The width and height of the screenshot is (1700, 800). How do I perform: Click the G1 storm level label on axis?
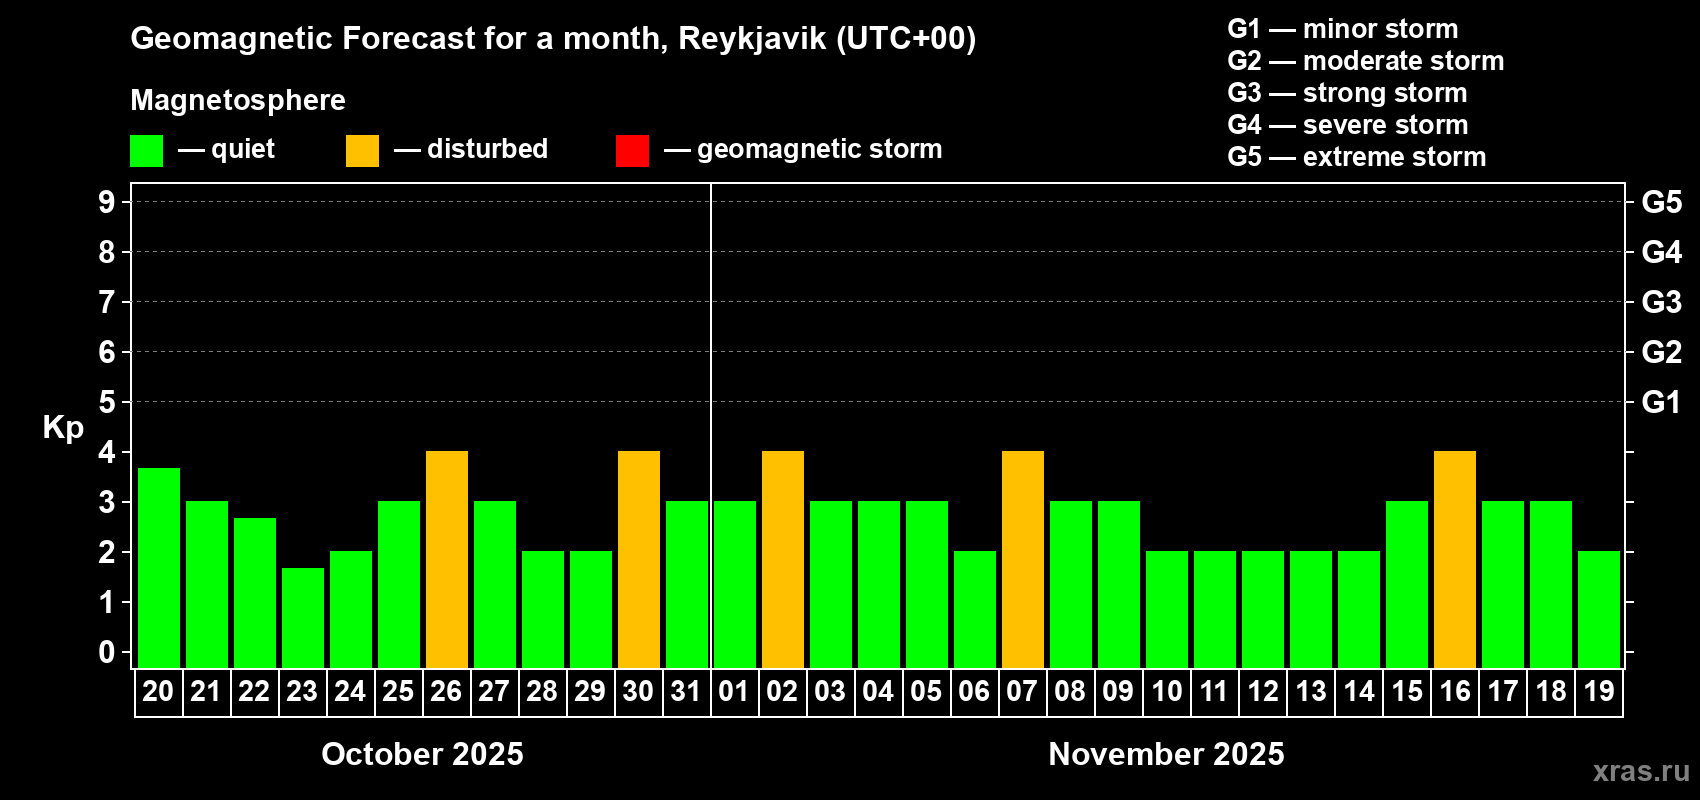tap(1661, 402)
